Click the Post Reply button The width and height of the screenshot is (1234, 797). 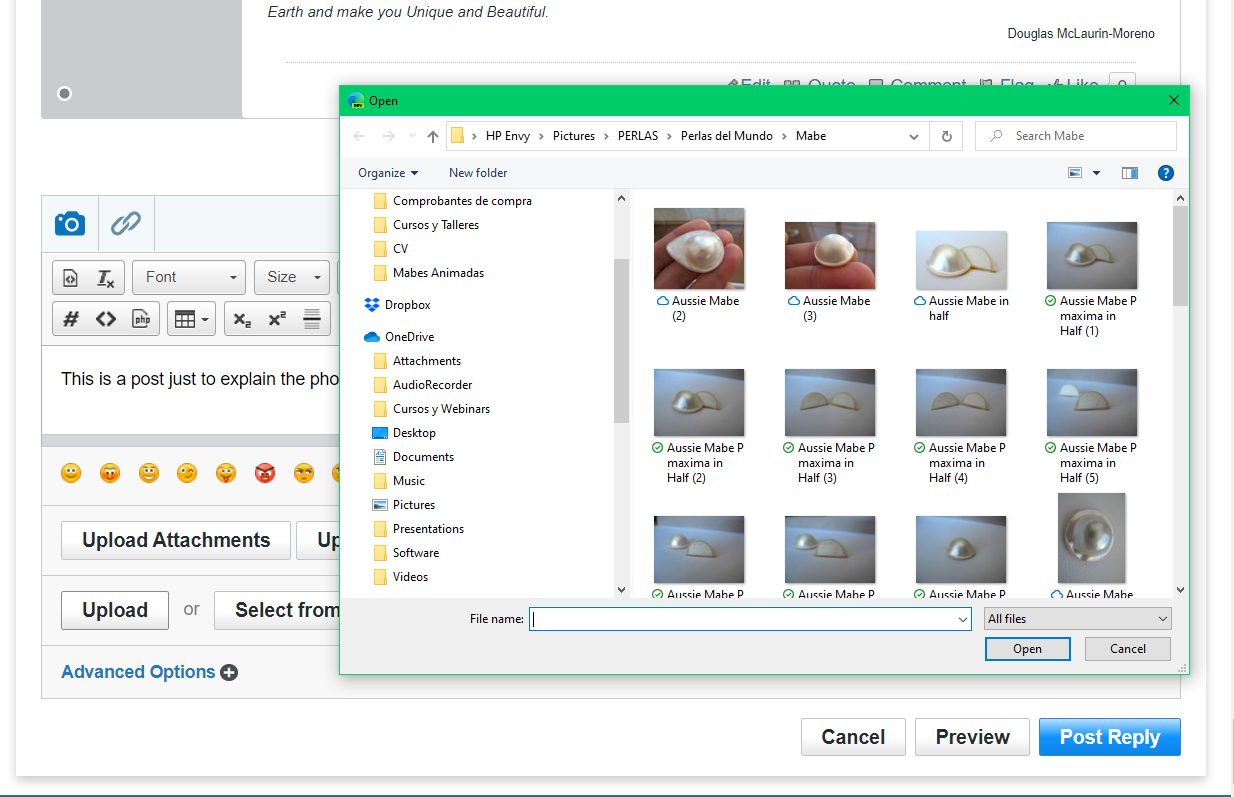1110,737
